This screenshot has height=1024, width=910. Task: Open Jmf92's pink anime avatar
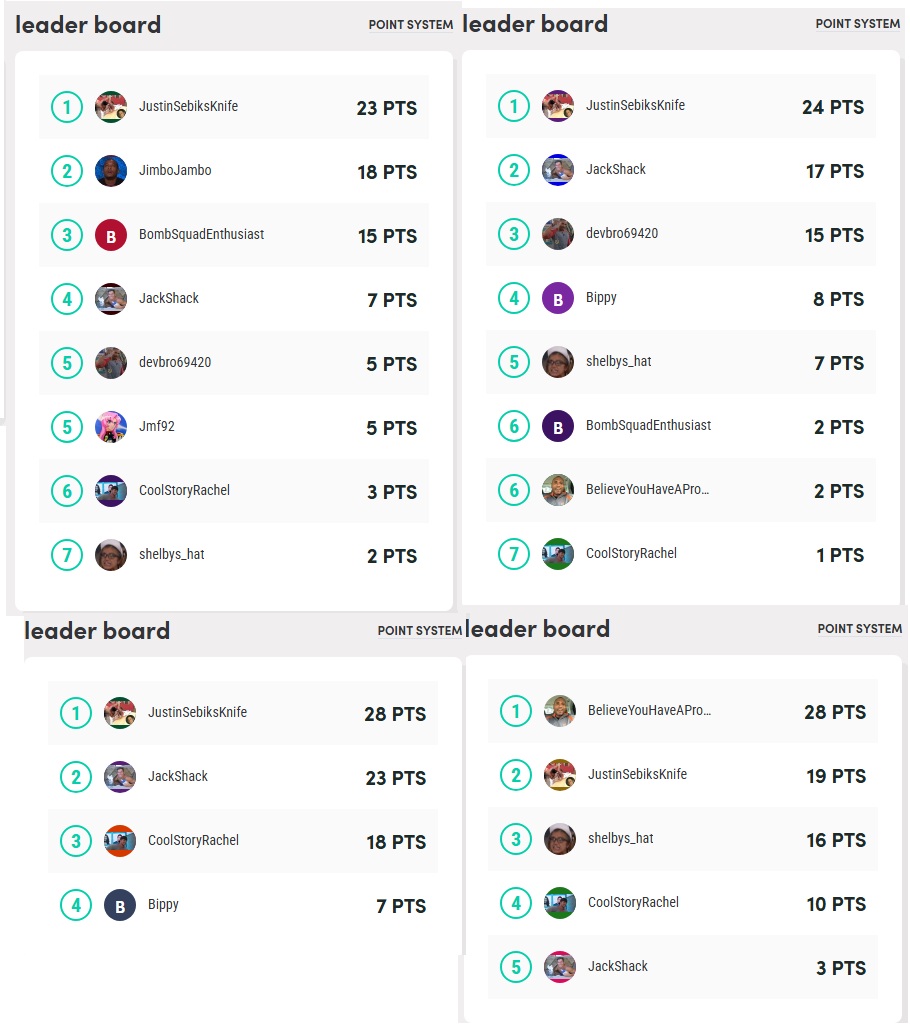point(111,427)
